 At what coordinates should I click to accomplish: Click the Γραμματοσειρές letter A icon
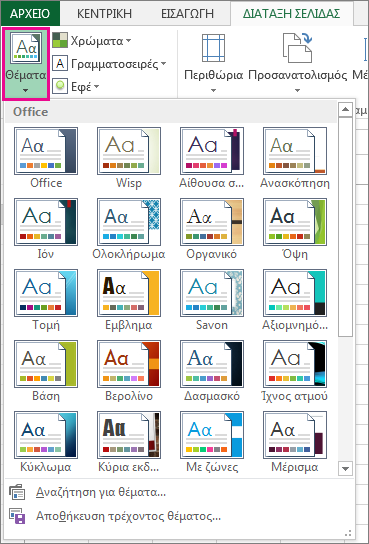point(60,63)
